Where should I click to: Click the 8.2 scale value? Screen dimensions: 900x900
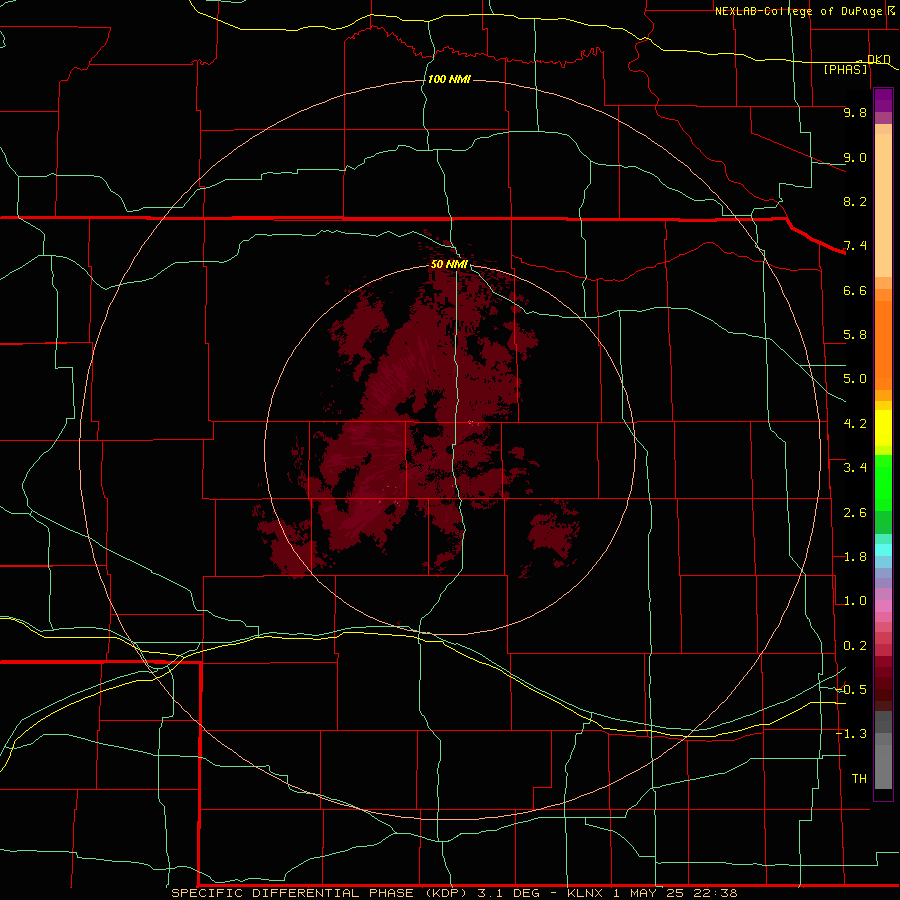tap(855, 201)
